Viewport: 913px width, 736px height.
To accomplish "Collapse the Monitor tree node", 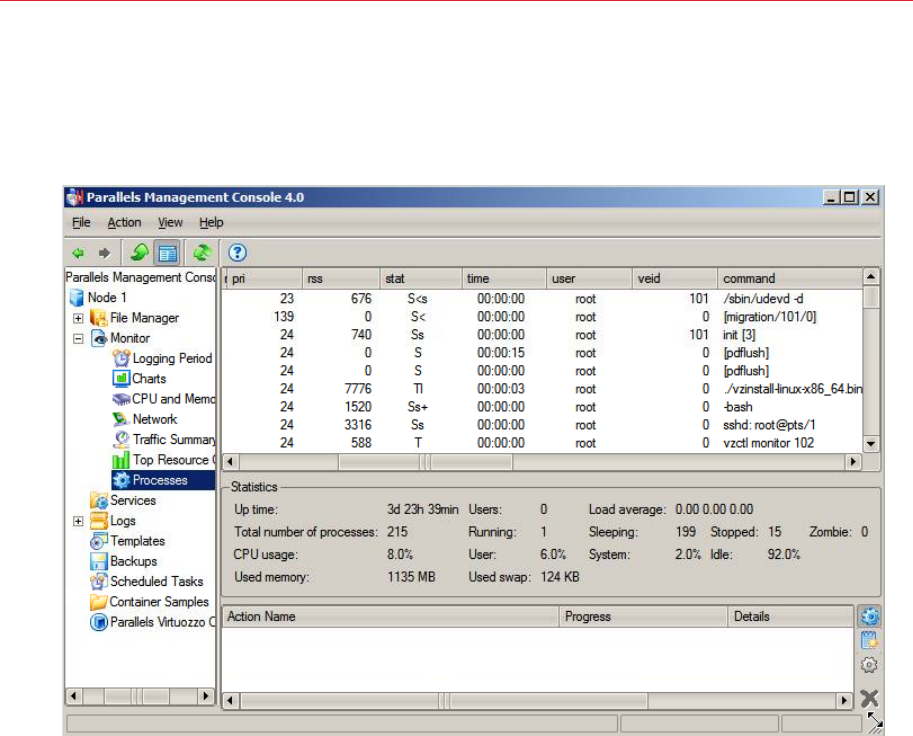I will click(78, 338).
